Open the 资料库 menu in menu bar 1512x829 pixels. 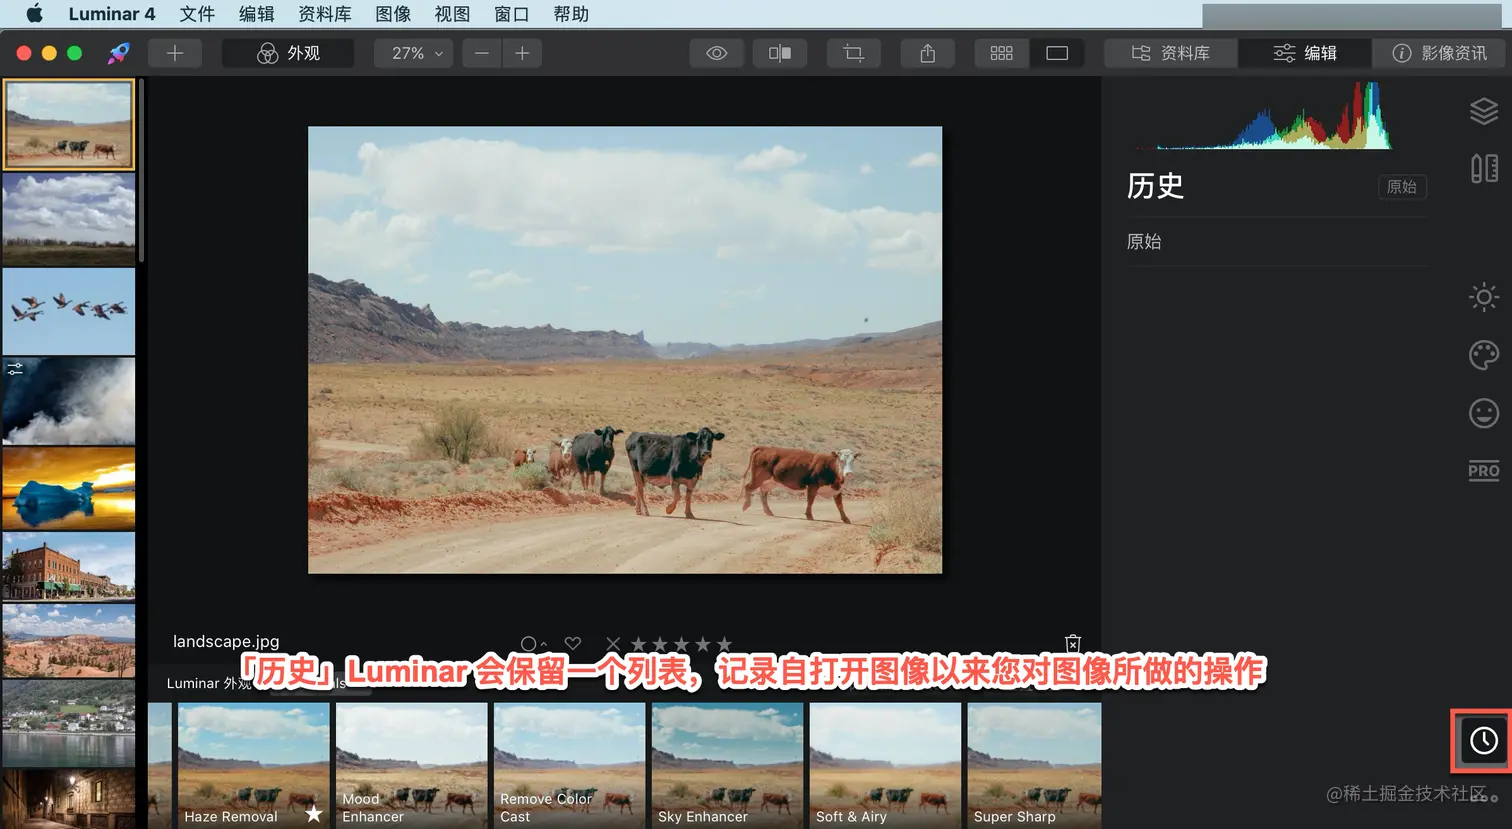[325, 14]
